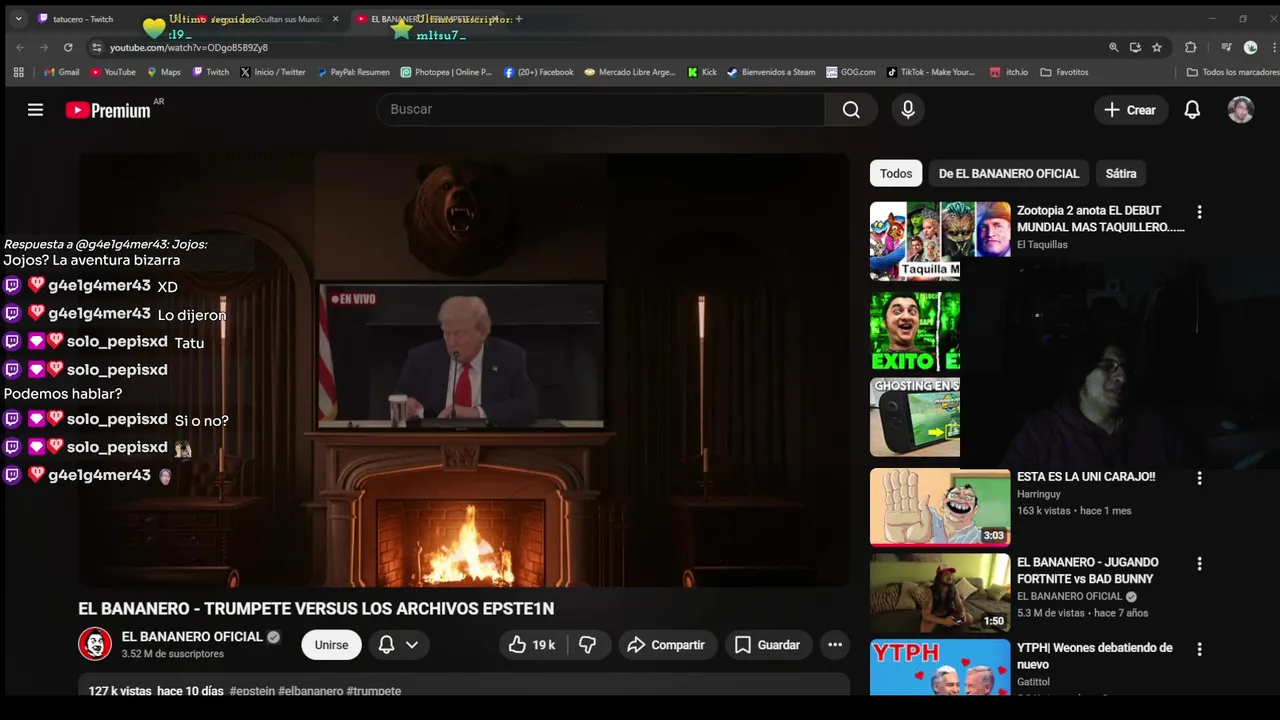Open options for Fortnite vs Bad Bunny video

1199,564
